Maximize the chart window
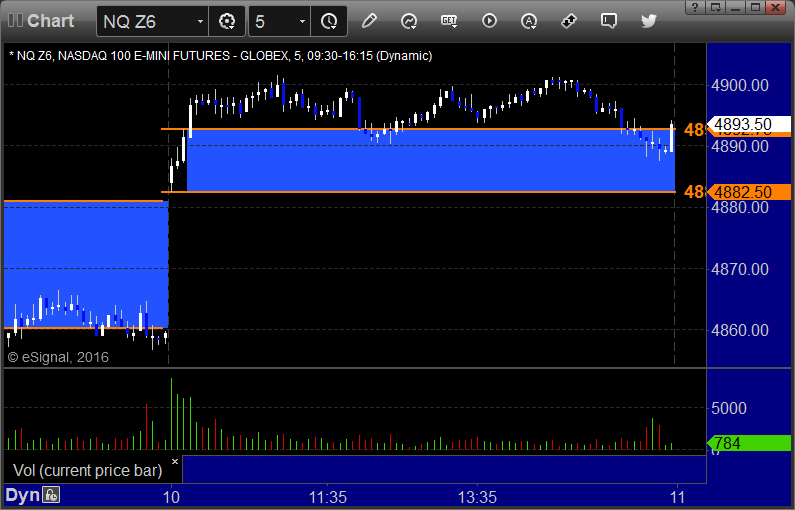This screenshot has width=795, height=510. tap(755, 7)
